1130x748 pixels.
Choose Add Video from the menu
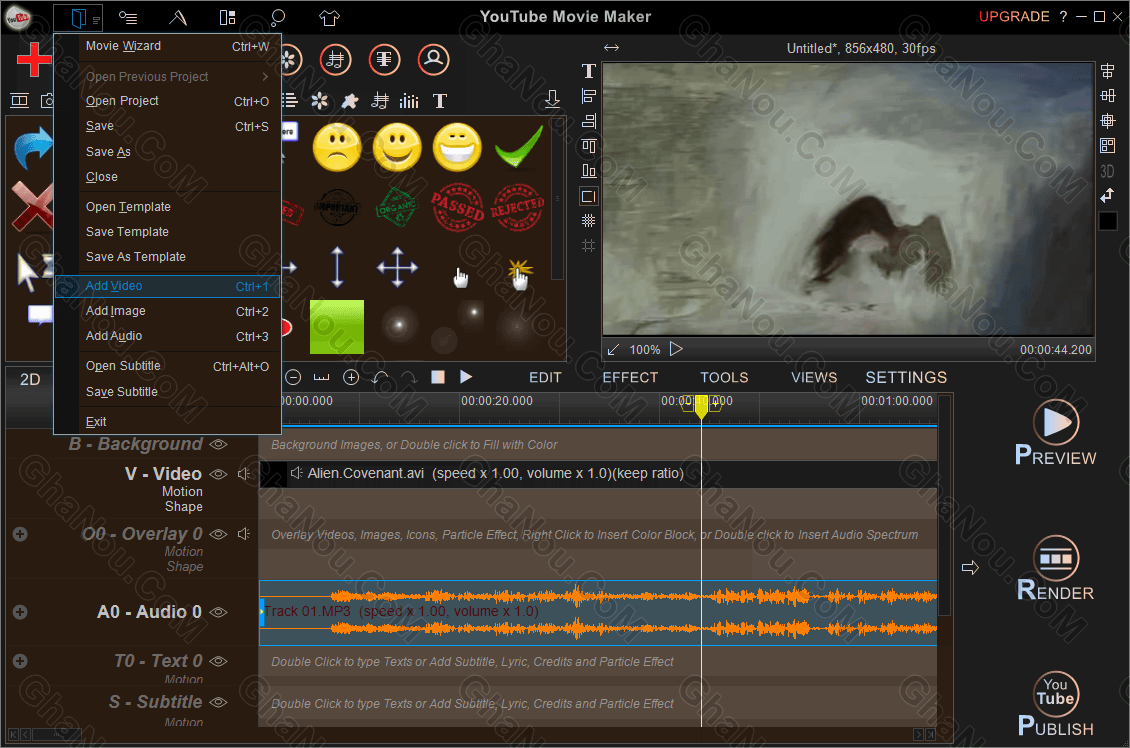[x=167, y=286]
